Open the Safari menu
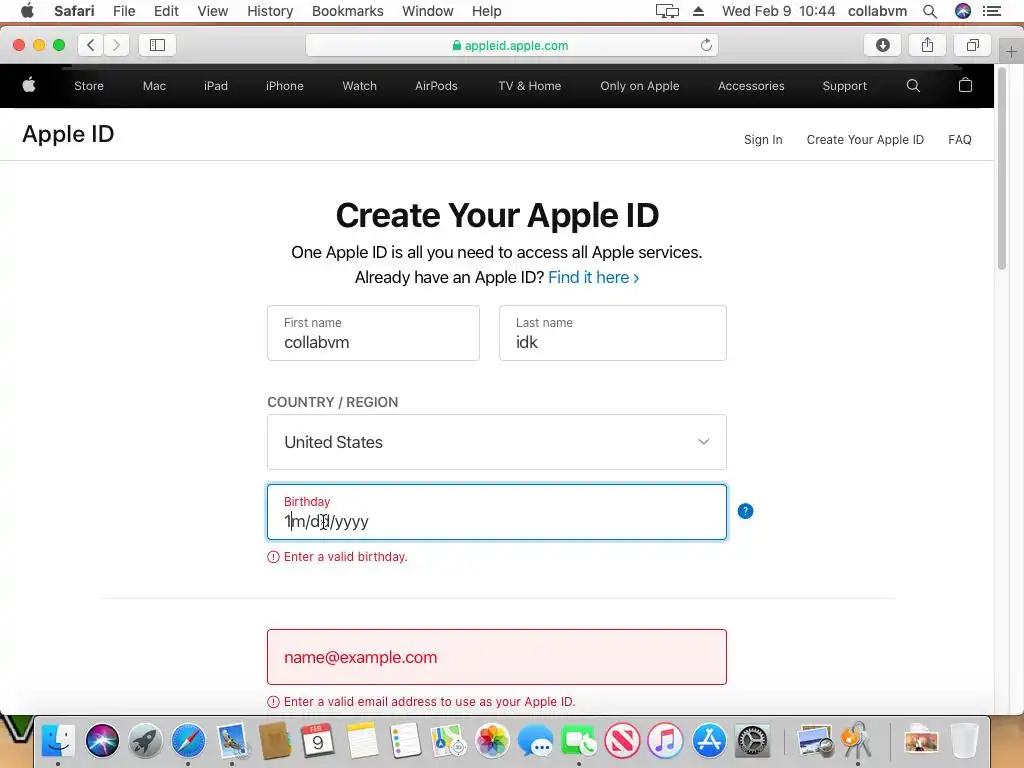The width and height of the screenshot is (1024, 768). [74, 11]
